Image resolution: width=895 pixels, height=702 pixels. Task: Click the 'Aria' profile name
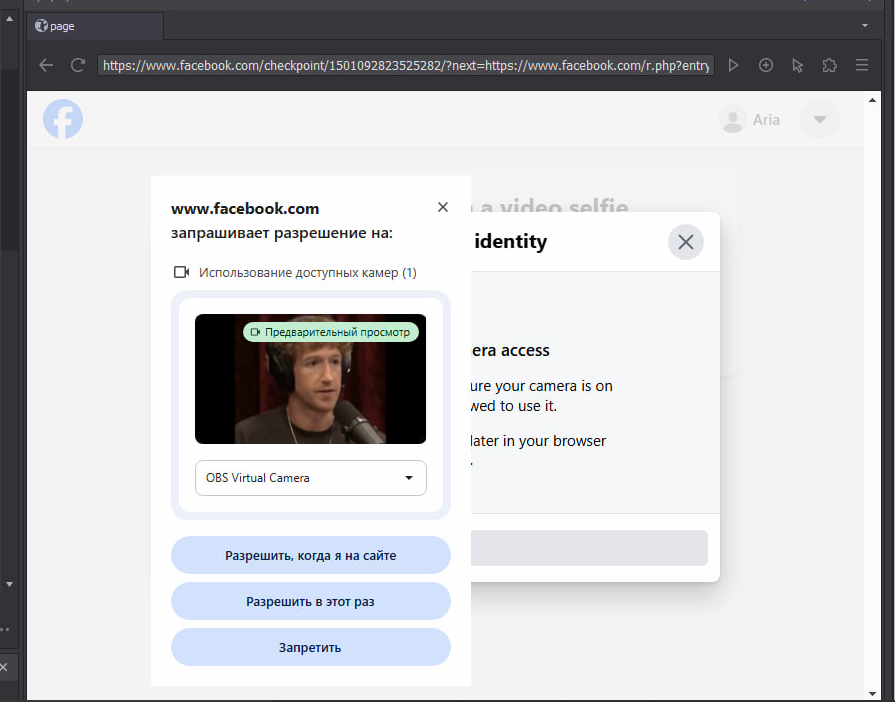pos(766,120)
